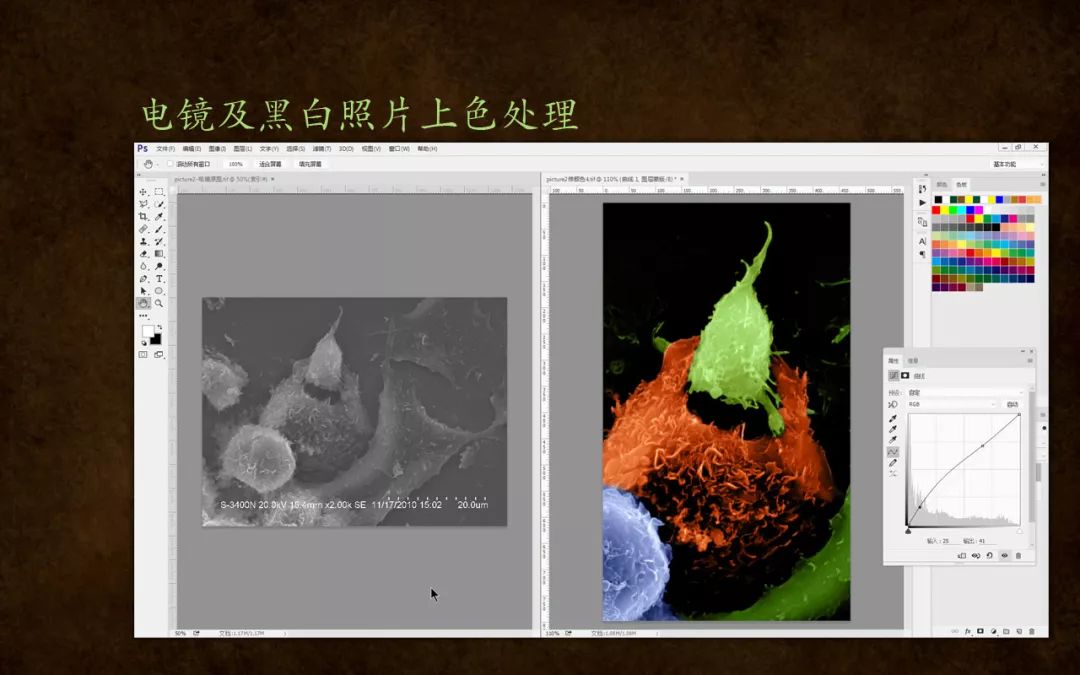Toggle Quick Mask mode

[143, 355]
